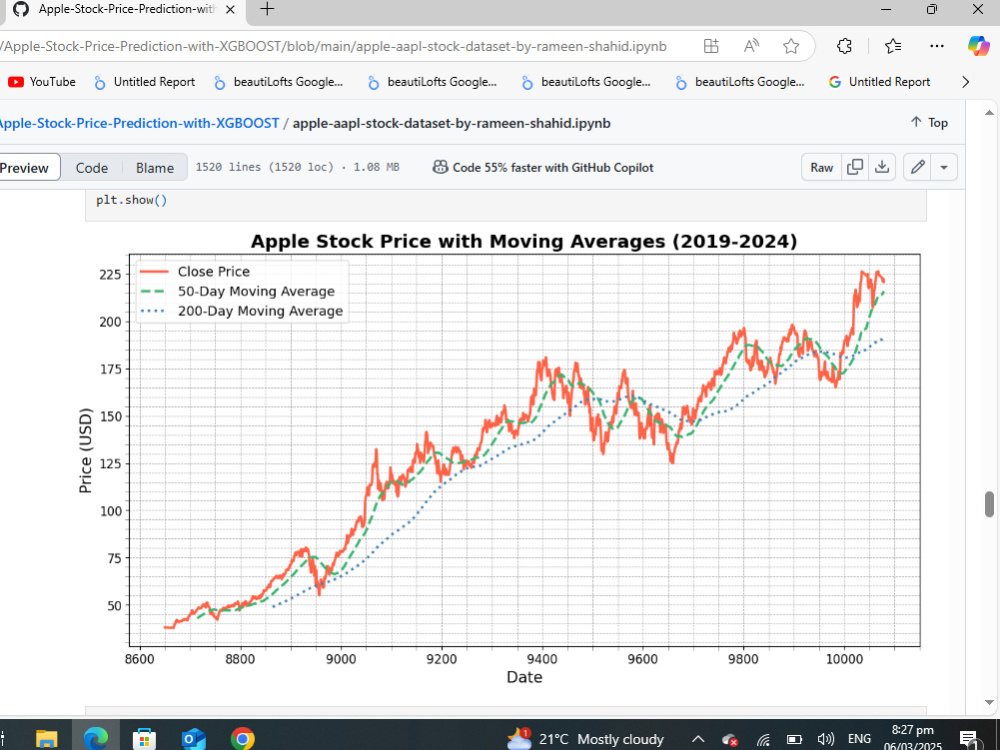Viewport: 1000px width, 750px height.
Task: Open the first Untitled Report bookmark
Action: (x=145, y=82)
